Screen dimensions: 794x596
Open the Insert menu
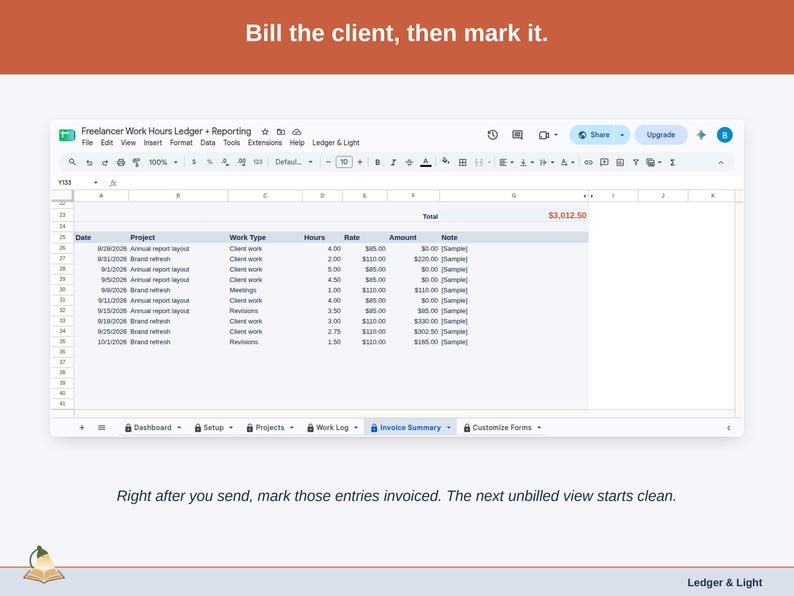point(152,143)
